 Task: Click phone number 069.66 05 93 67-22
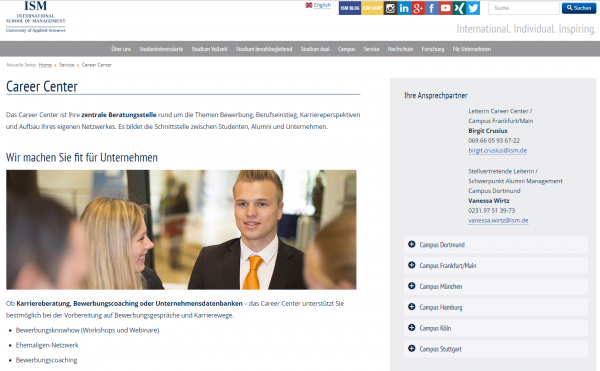pos(494,140)
